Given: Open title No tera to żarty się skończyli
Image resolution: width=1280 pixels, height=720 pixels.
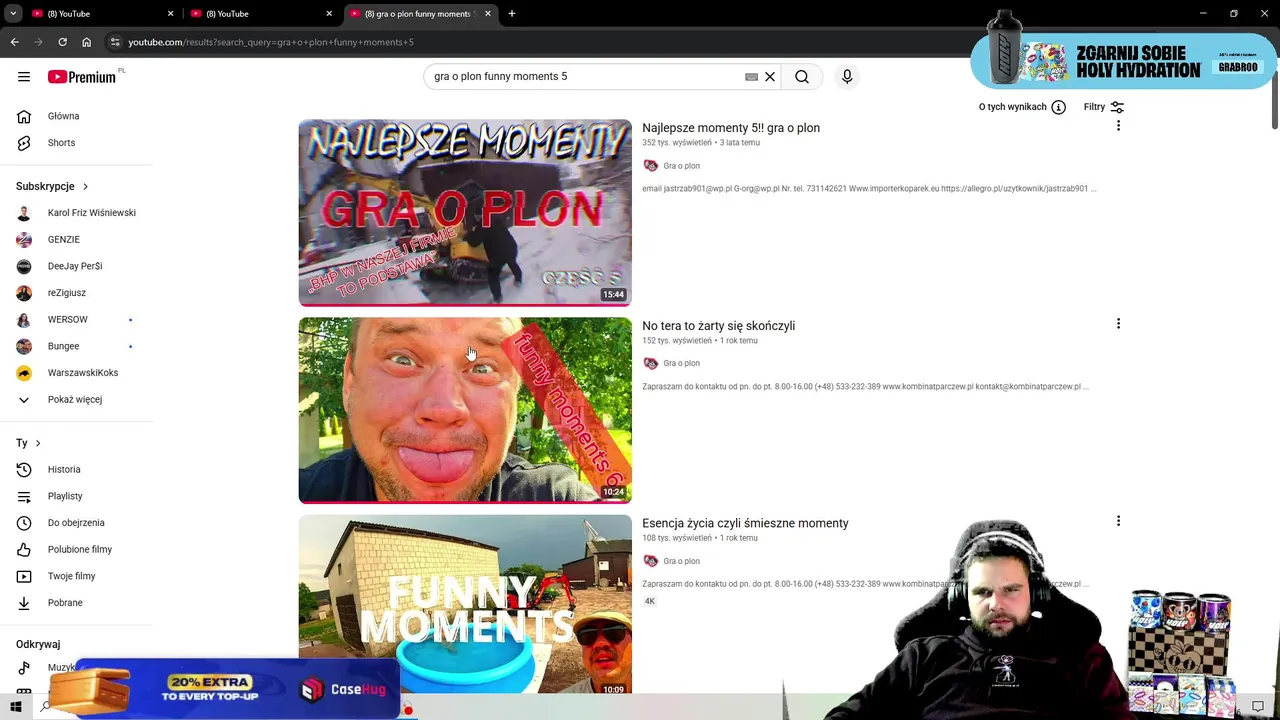Looking at the screenshot, I should pyautogui.click(x=718, y=326).
